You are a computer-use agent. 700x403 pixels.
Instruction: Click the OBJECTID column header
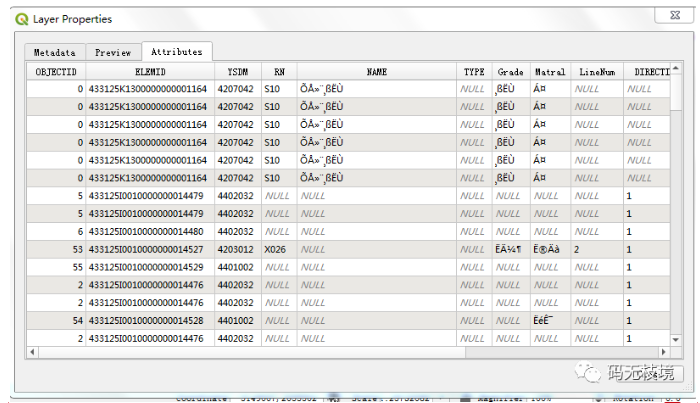[x=56, y=72]
